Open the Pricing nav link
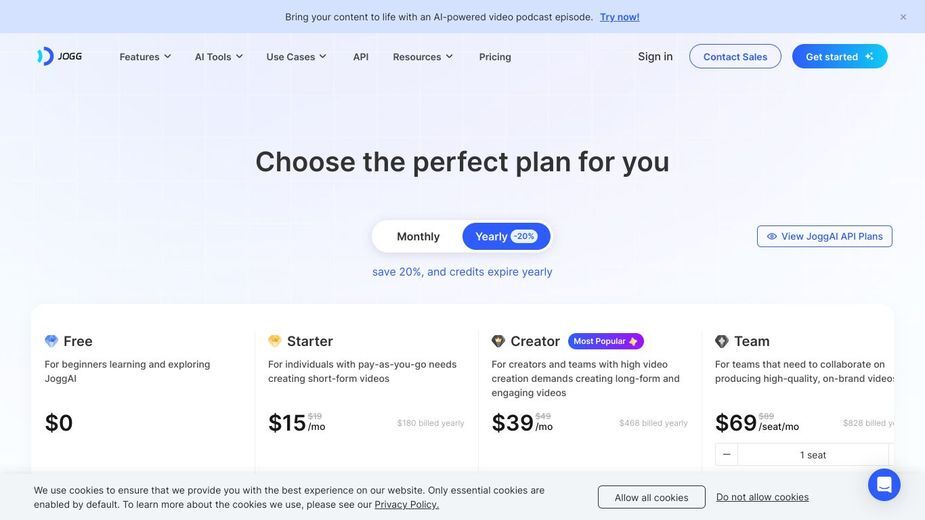 pos(495,57)
